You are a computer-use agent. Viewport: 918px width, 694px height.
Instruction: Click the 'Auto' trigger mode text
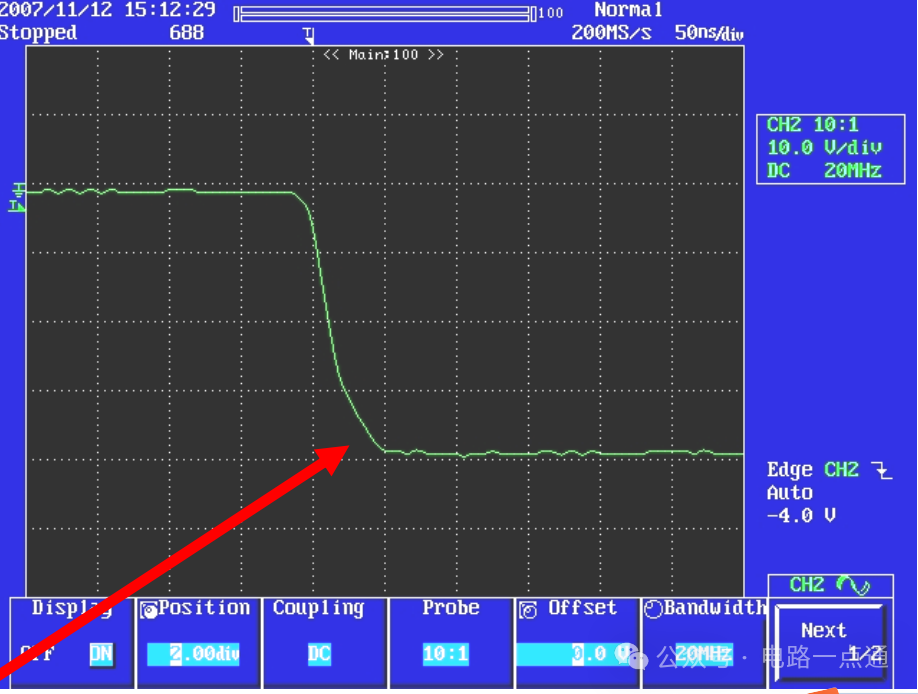pyautogui.click(x=790, y=493)
